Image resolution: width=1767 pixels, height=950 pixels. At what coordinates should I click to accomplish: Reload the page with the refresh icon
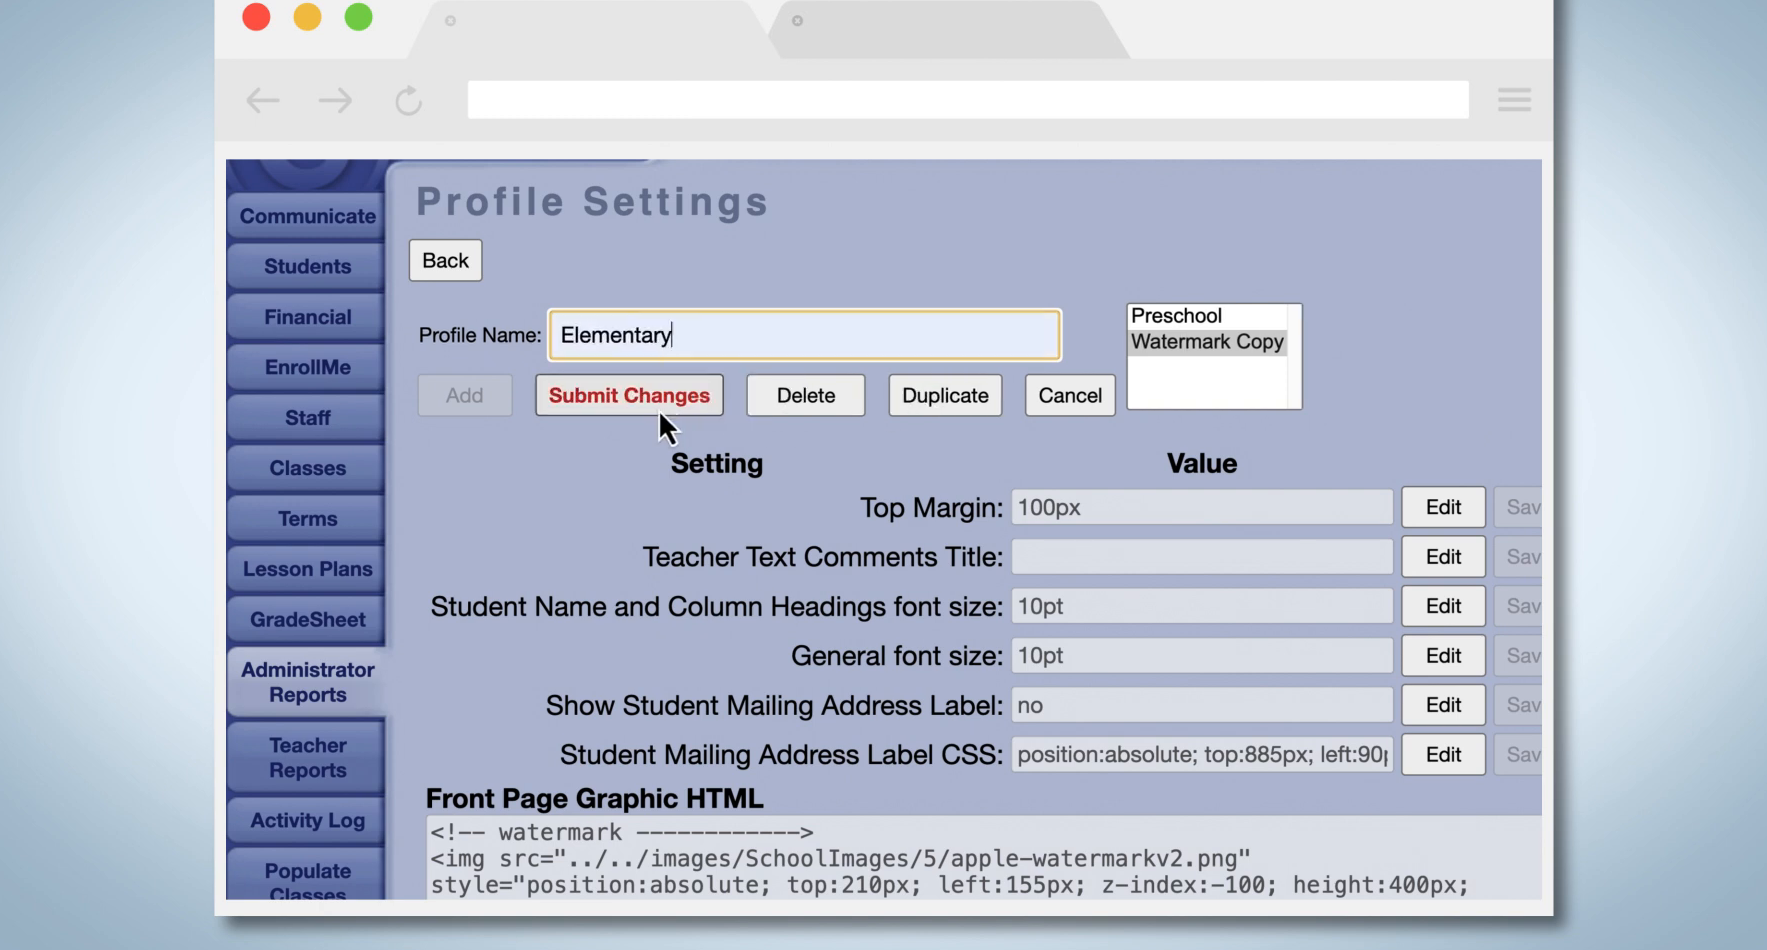tap(408, 100)
